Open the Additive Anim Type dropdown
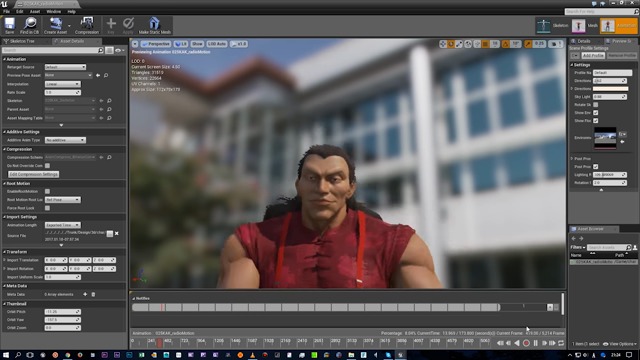Viewport: 640px width, 360px height. pos(65,140)
